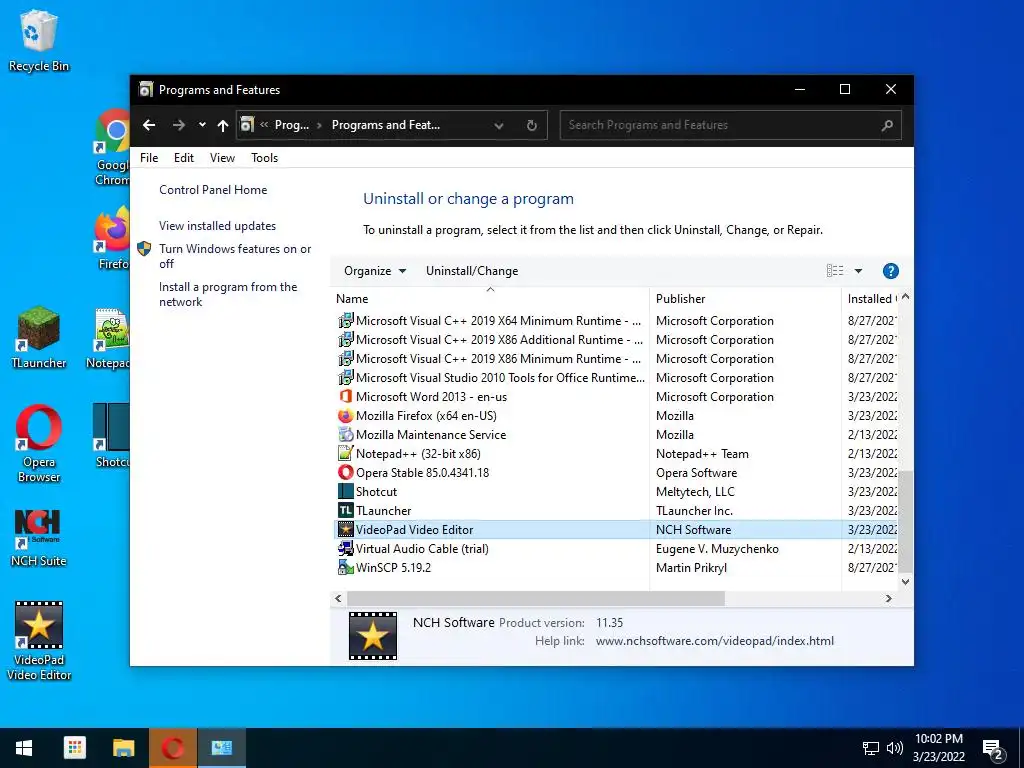
Task: Click the Uninstall/Change button
Action: (472, 270)
